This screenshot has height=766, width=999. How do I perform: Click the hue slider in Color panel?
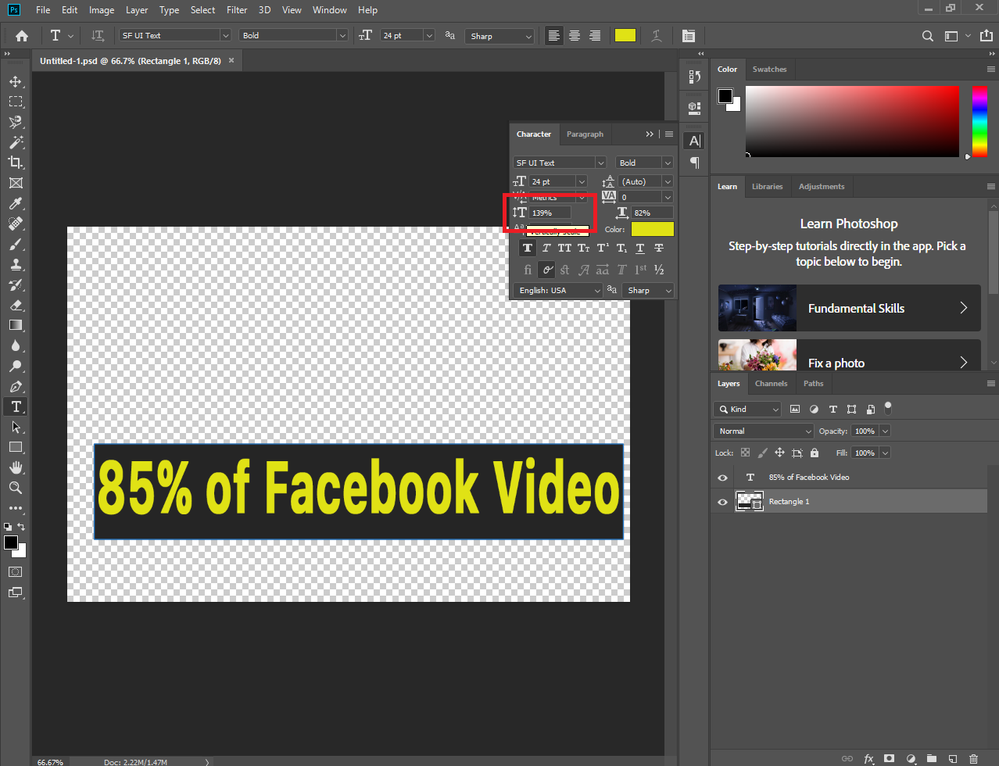coord(979,121)
